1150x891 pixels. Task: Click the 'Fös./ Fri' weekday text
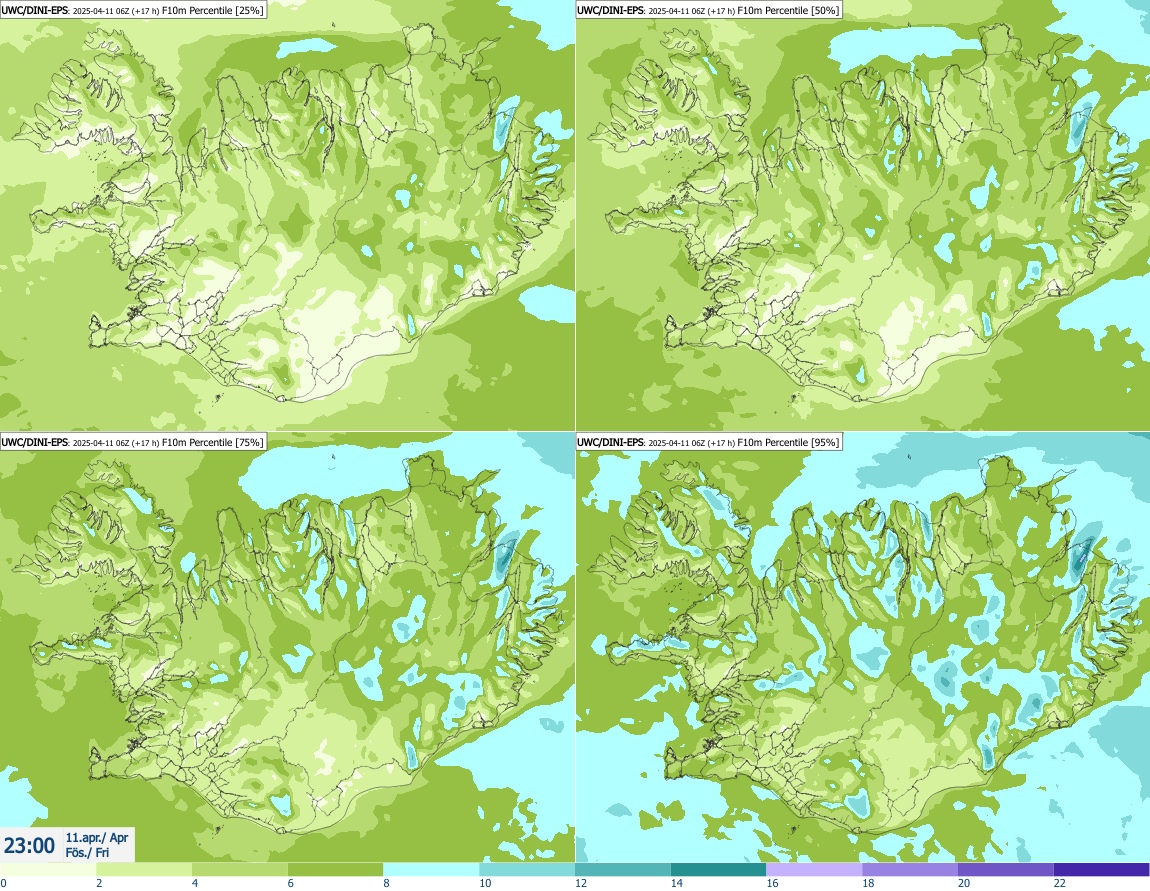pyautogui.click(x=87, y=852)
